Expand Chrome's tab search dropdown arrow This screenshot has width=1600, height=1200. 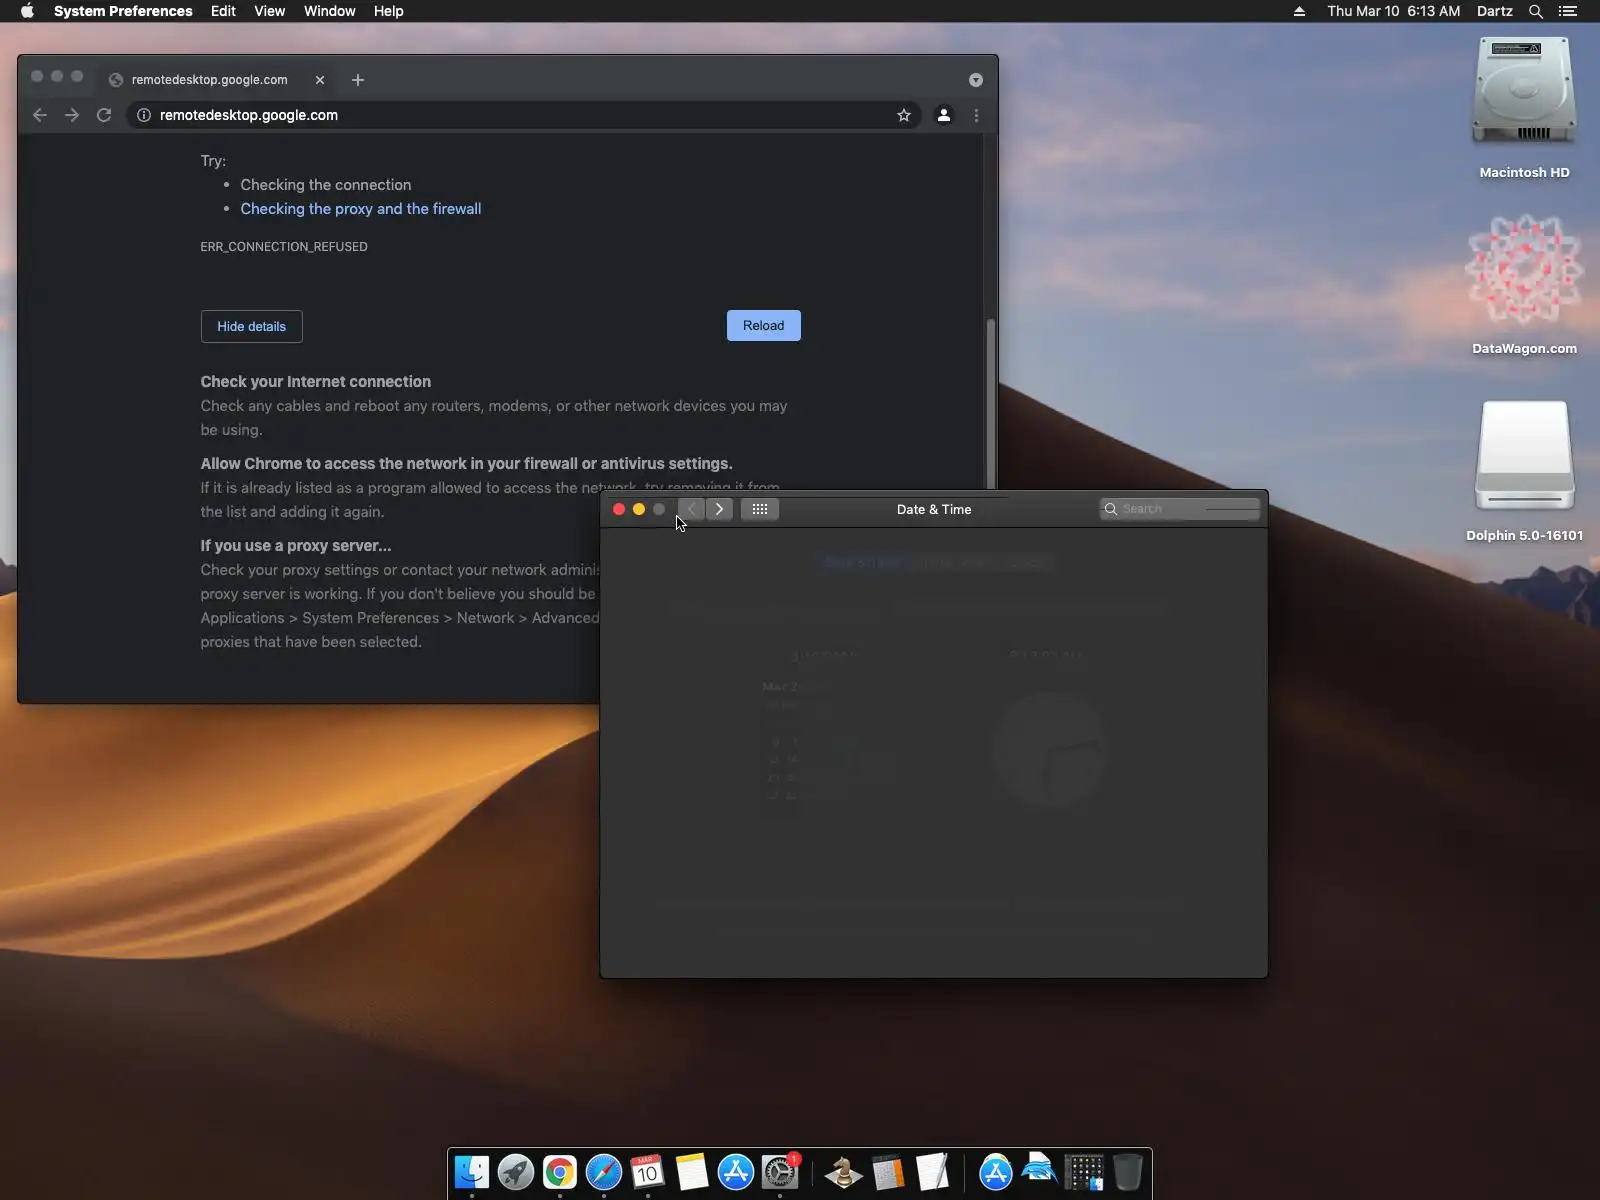(x=976, y=80)
